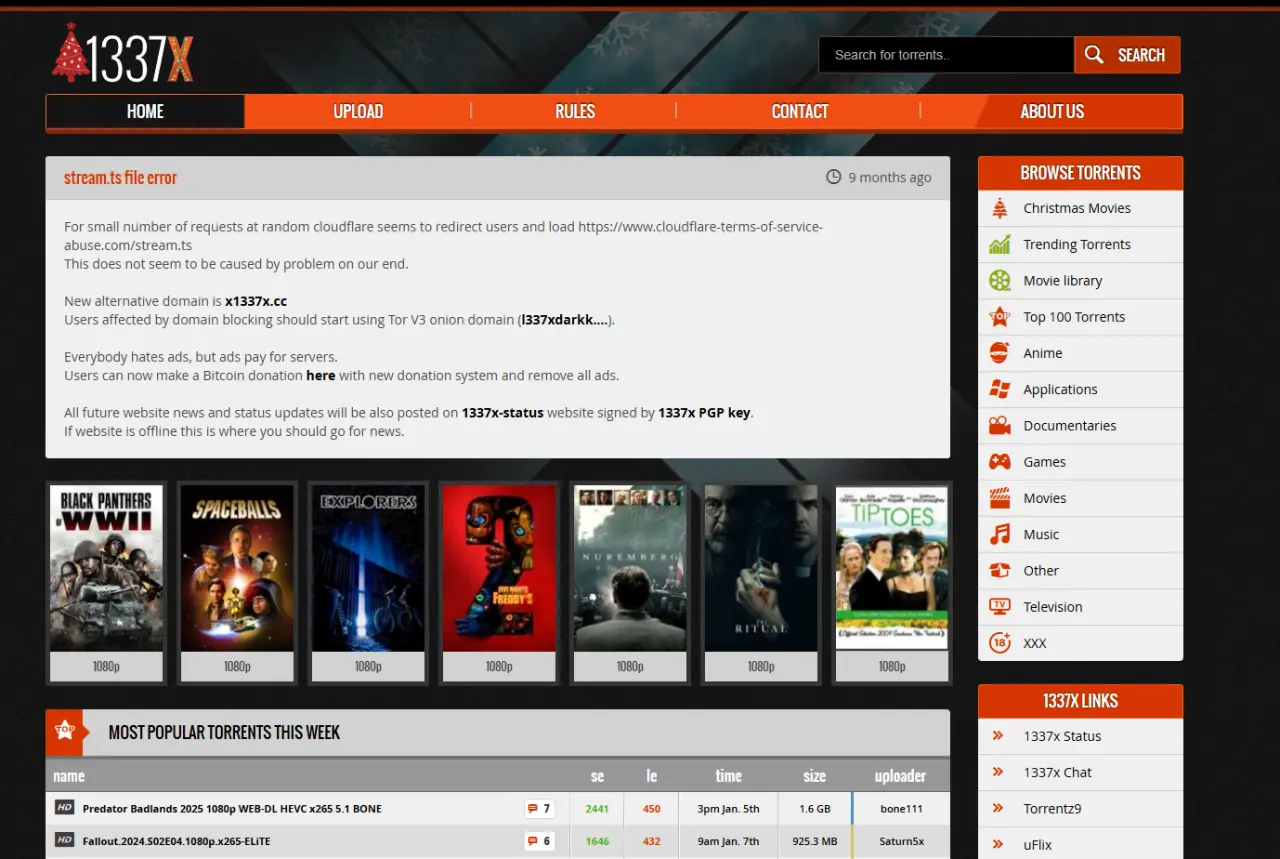Click the Movie library film reel icon
This screenshot has width=1280, height=859.
(x=1000, y=281)
